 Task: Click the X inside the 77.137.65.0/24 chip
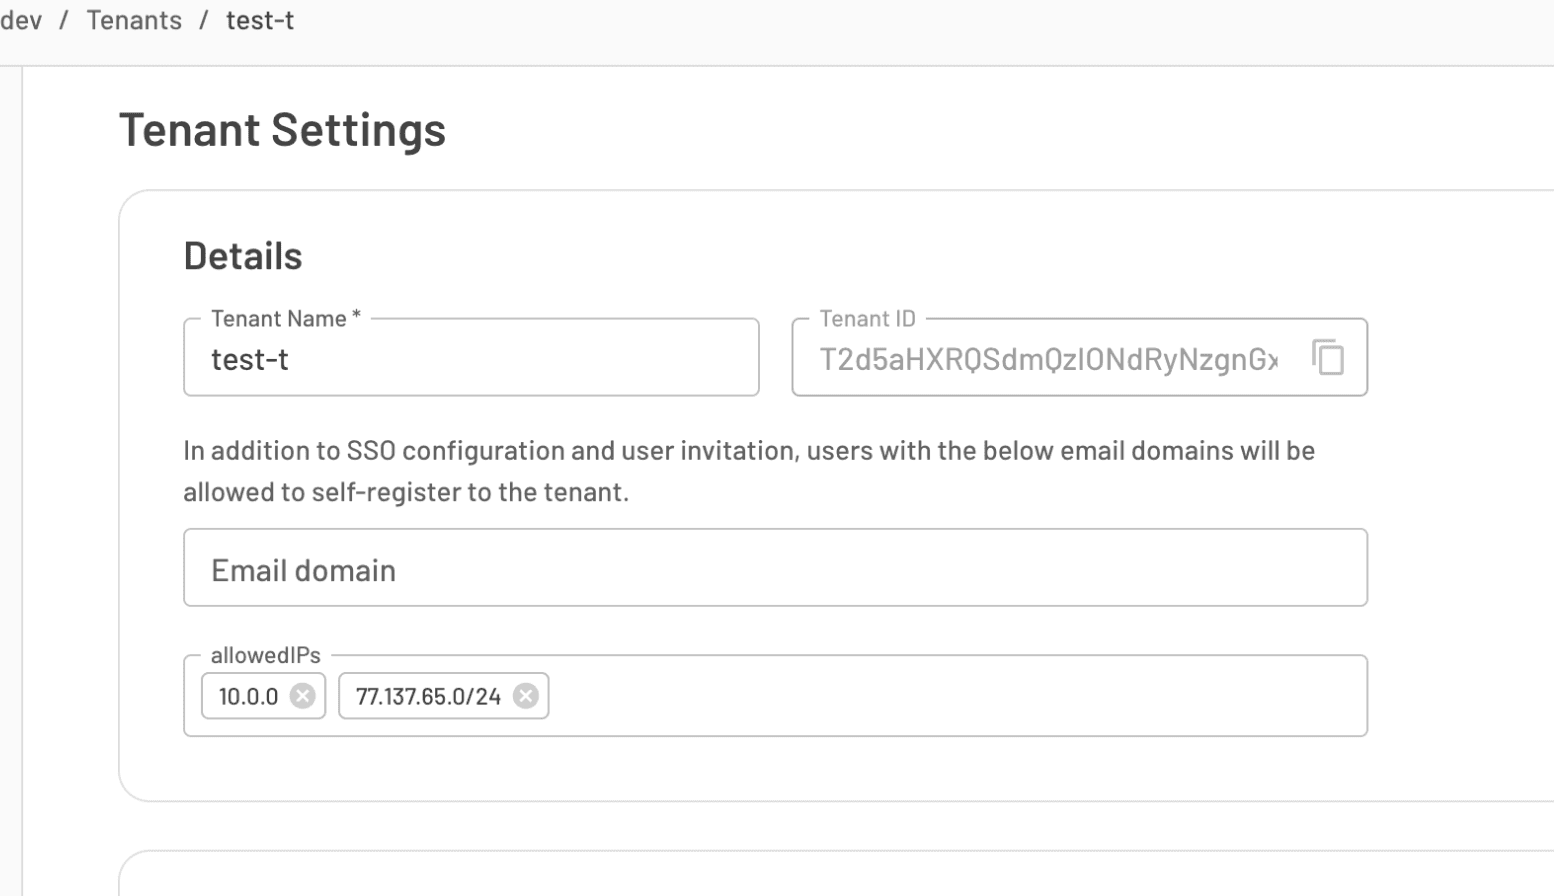[527, 696]
